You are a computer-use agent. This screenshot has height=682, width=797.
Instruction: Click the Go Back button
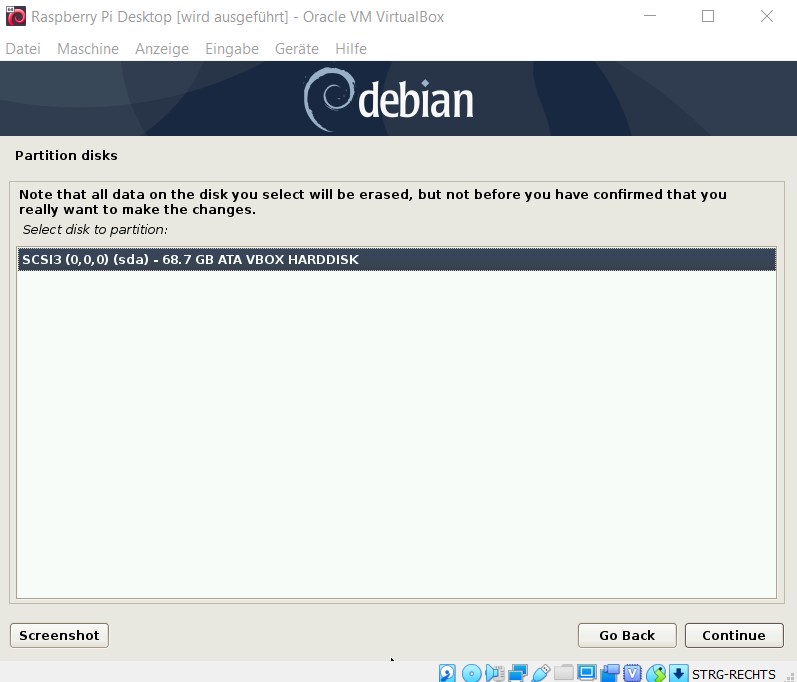pyautogui.click(x=627, y=635)
